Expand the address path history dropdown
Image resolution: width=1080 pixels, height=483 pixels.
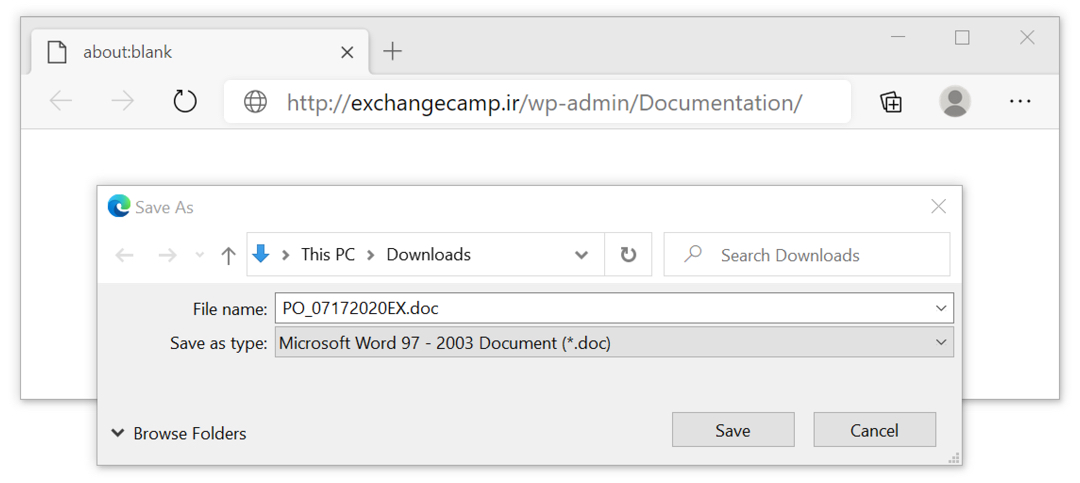point(581,255)
